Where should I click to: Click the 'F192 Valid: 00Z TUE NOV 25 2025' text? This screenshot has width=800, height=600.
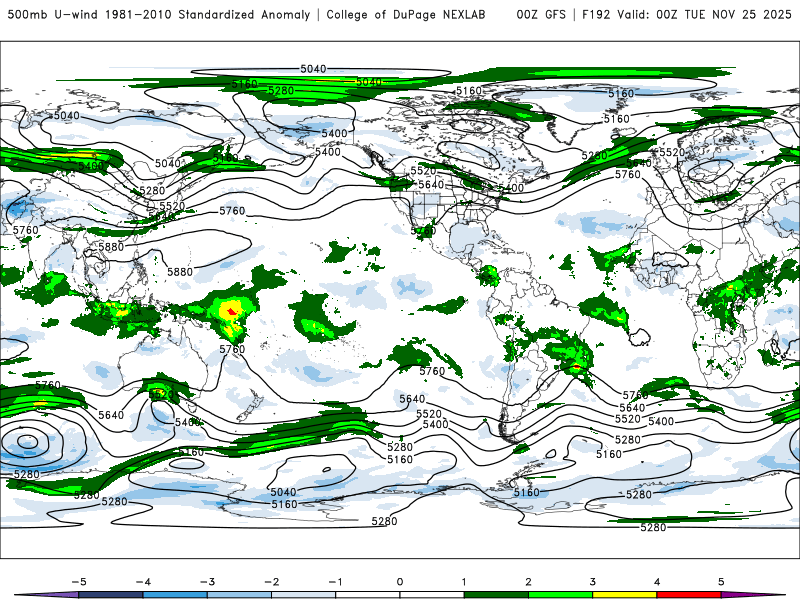tap(687, 14)
